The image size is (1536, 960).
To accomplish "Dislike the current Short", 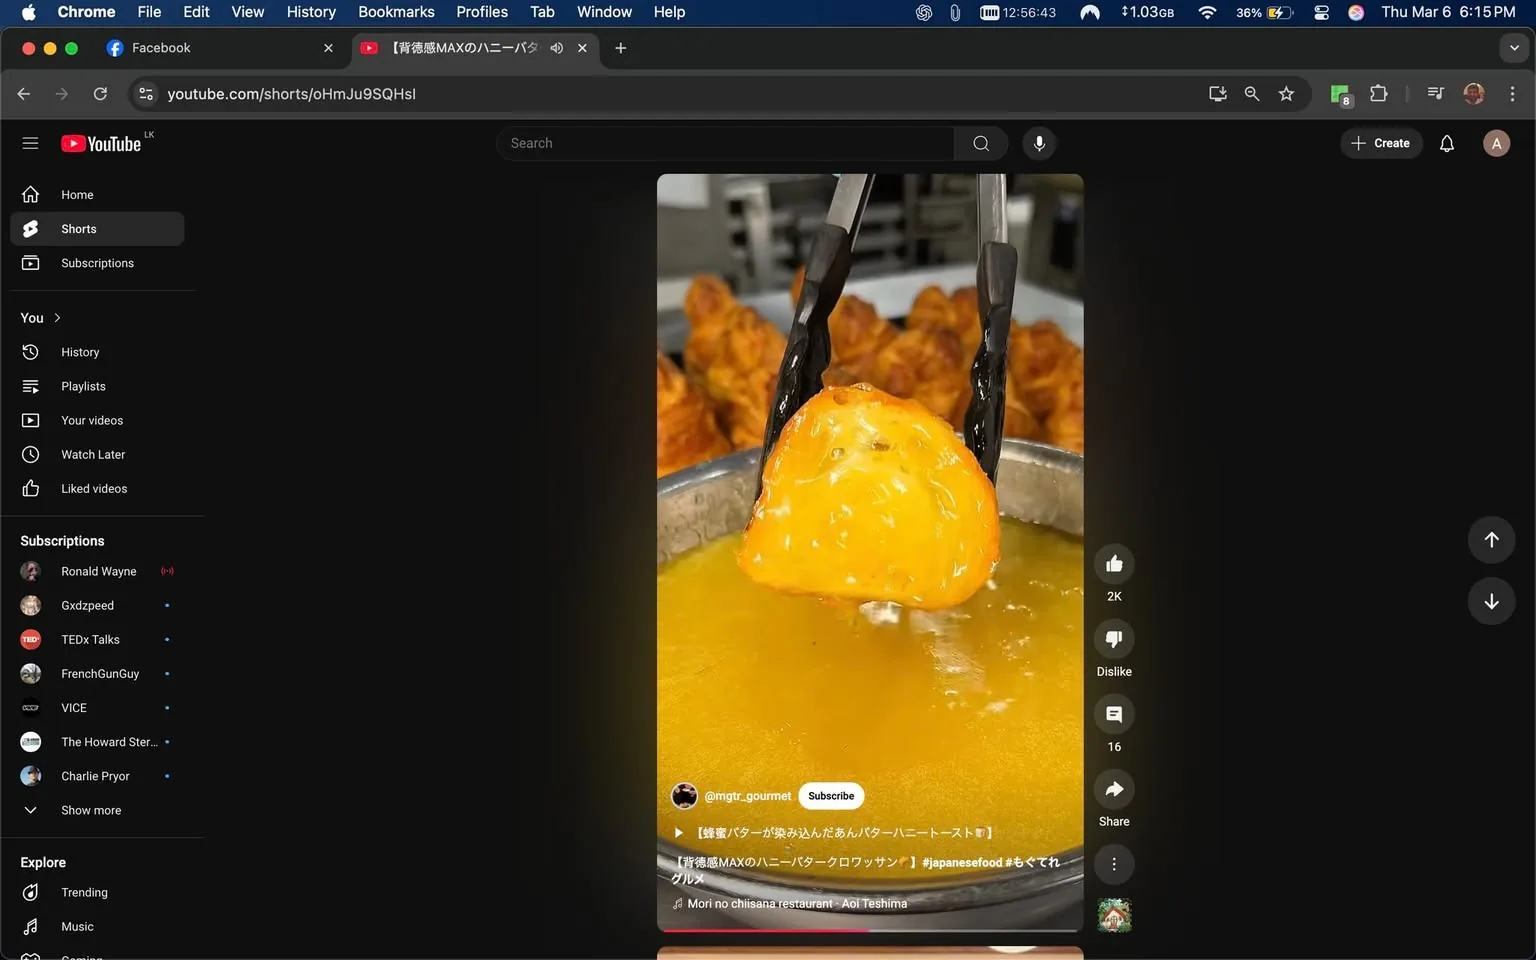I will coord(1114,639).
